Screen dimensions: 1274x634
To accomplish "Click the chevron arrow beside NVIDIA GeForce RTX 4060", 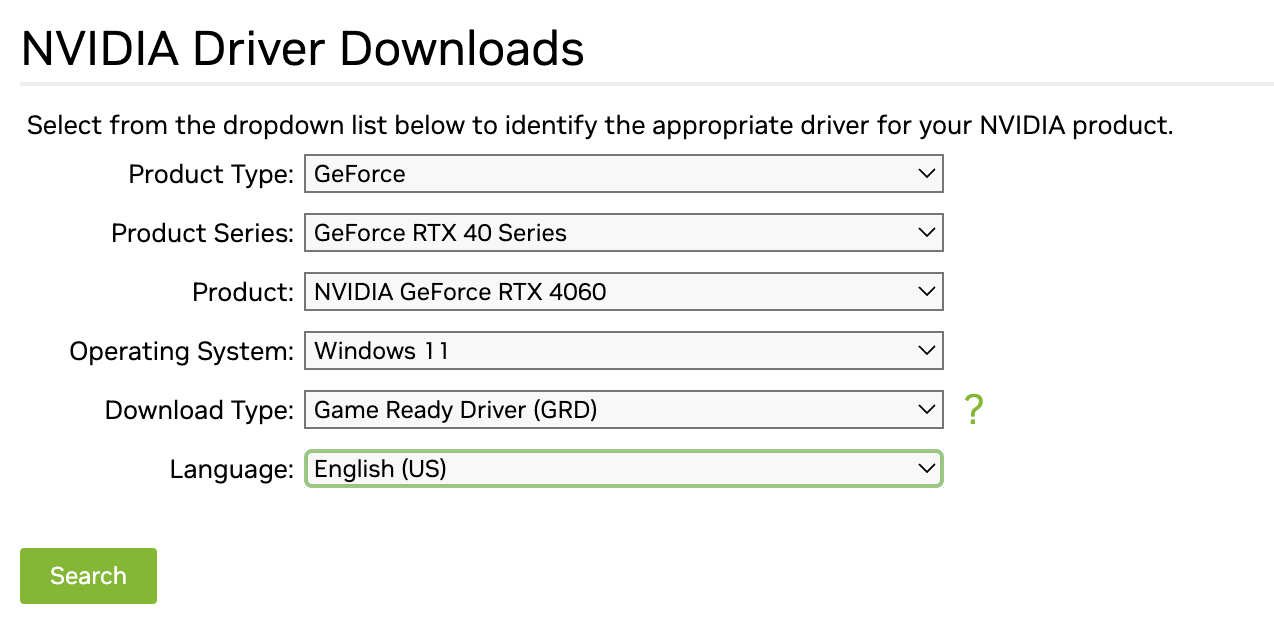I will pos(925,292).
